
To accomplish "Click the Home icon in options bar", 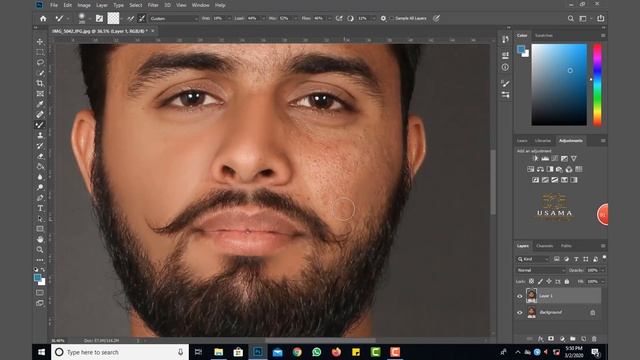I will click(43, 18).
